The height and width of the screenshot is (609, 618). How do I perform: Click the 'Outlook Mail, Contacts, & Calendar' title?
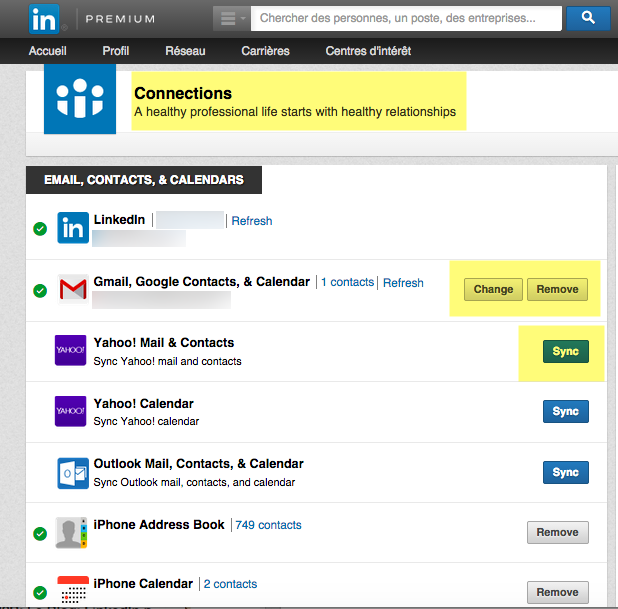click(x=199, y=464)
